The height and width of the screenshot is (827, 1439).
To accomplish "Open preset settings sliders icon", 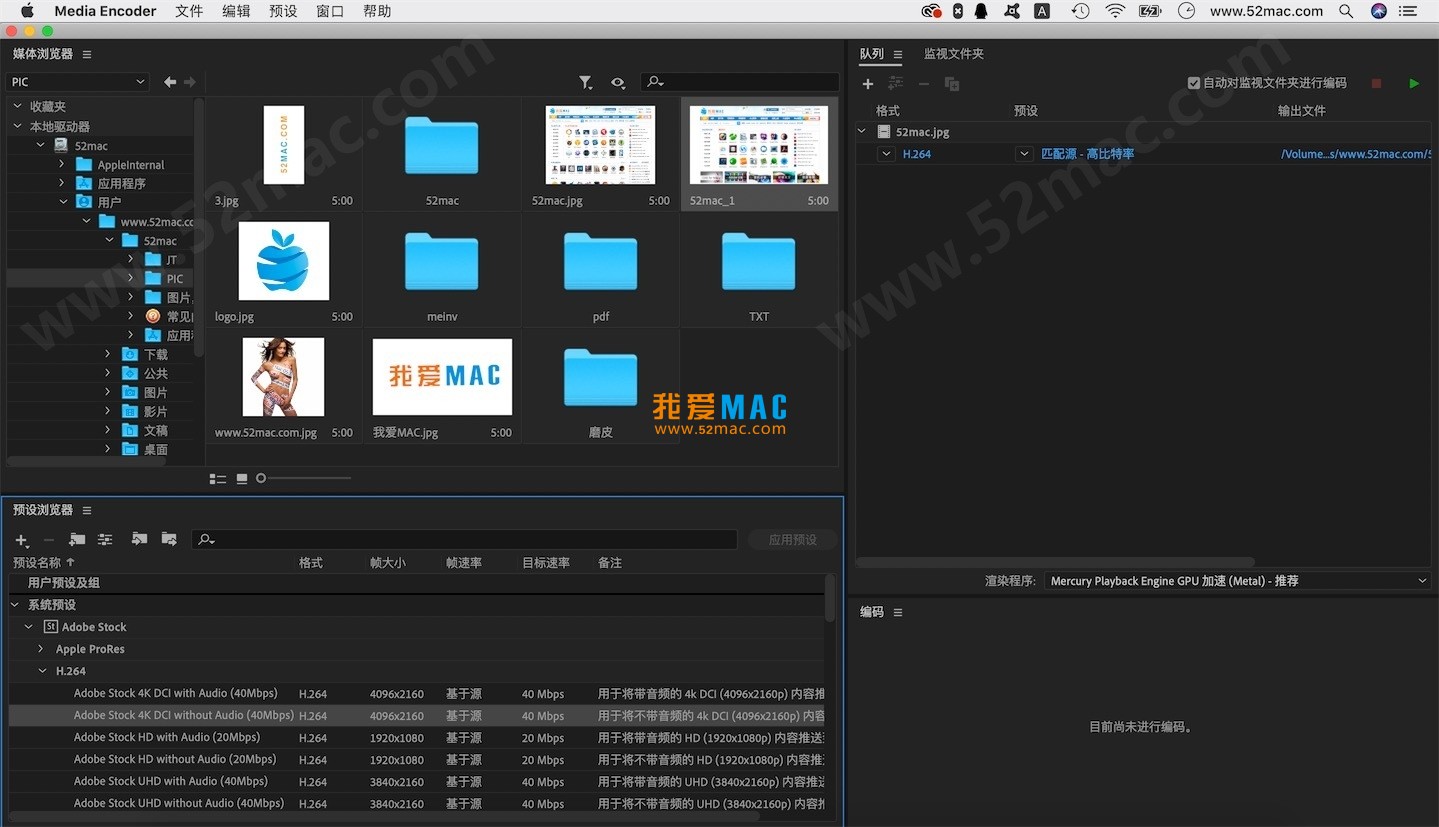I will coord(105,540).
